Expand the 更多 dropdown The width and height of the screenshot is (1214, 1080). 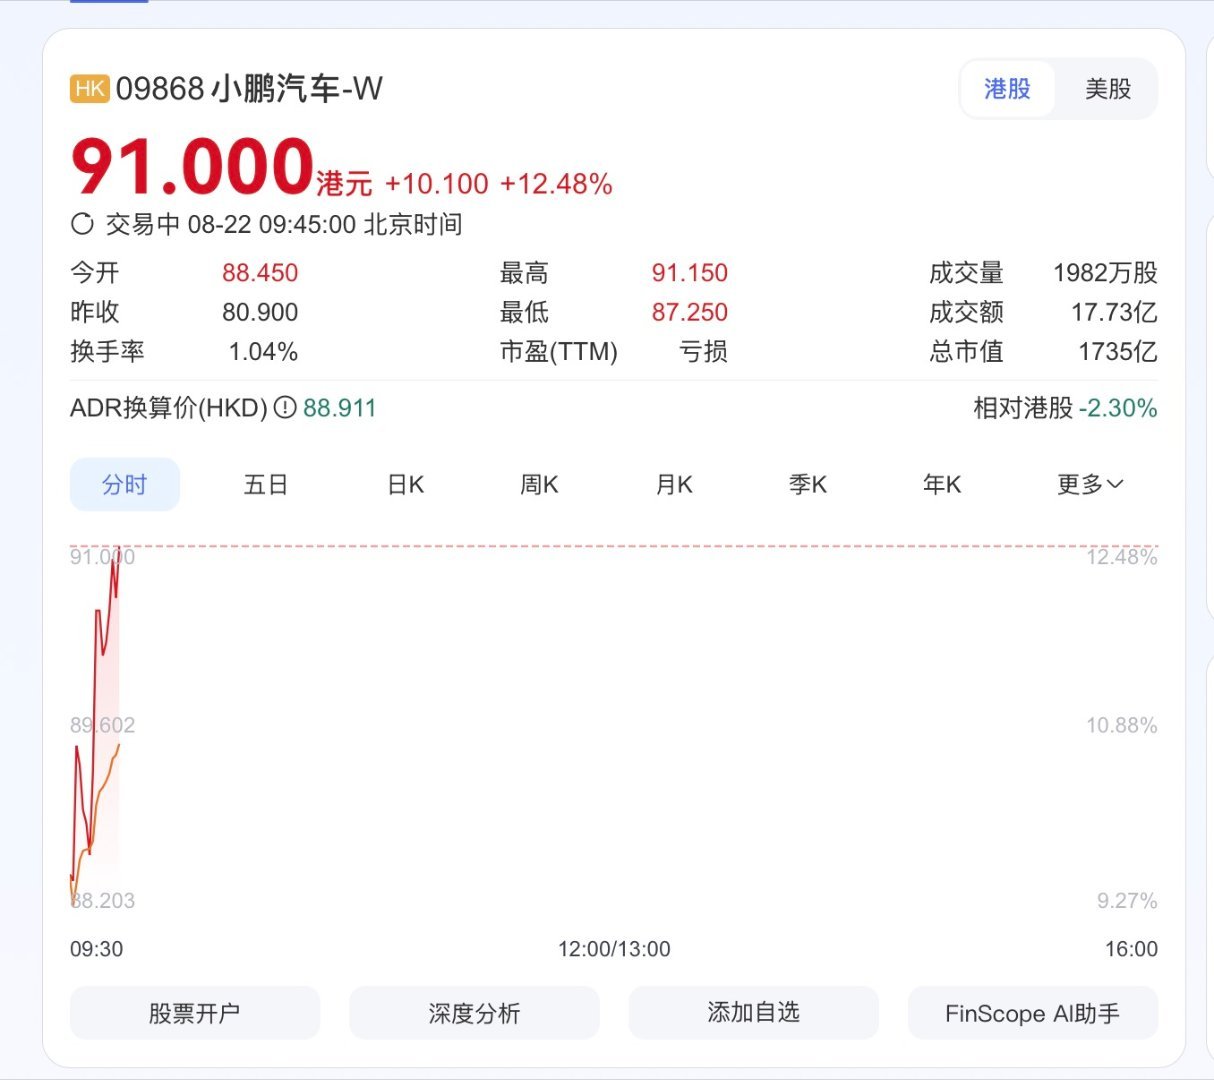(x=1090, y=485)
